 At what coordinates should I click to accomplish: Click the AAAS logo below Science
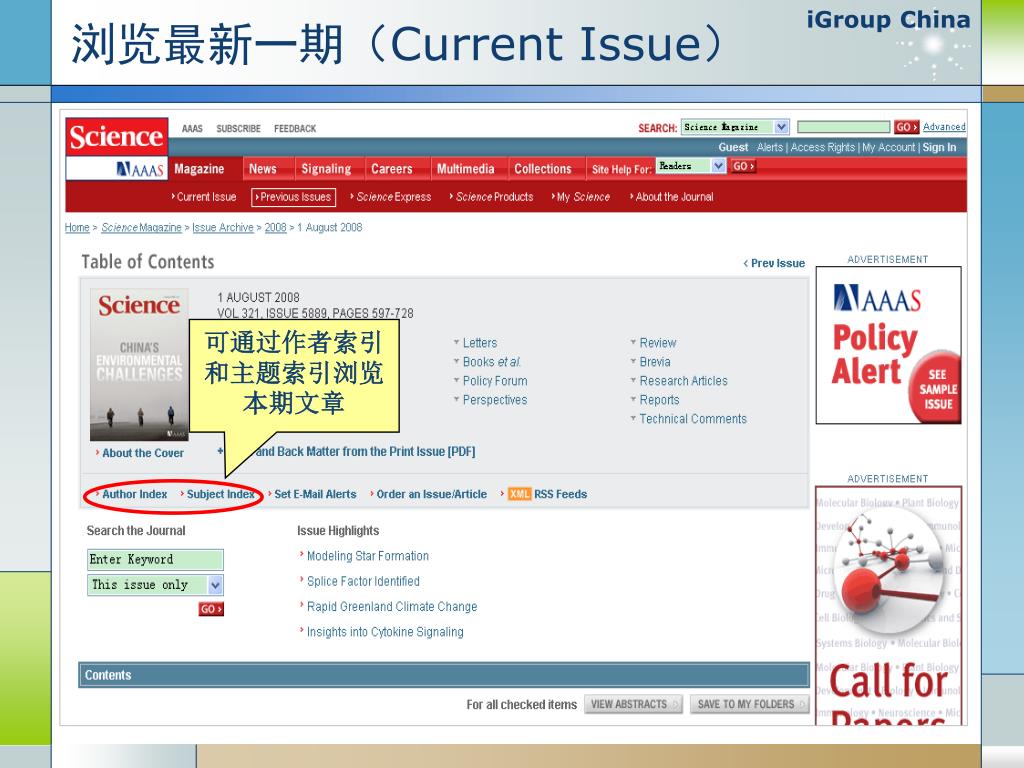pyautogui.click(x=140, y=170)
